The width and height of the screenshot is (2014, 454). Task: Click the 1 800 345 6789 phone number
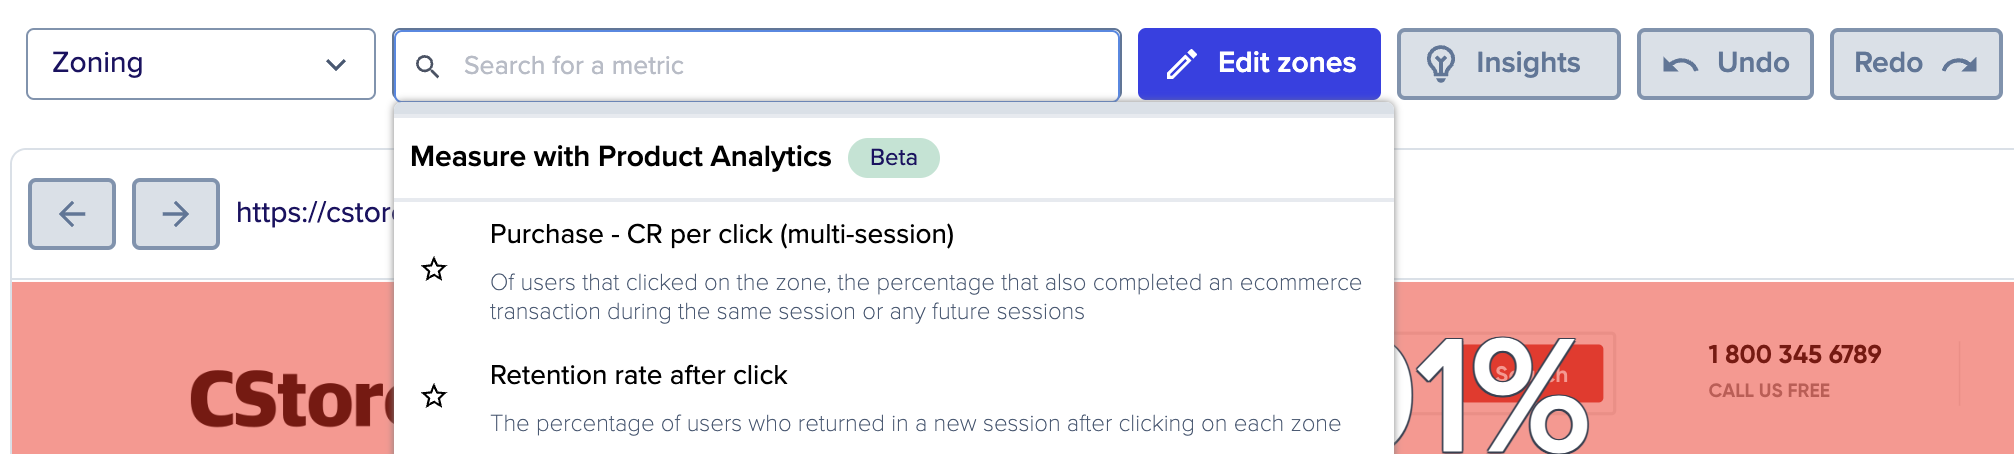click(x=1794, y=354)
